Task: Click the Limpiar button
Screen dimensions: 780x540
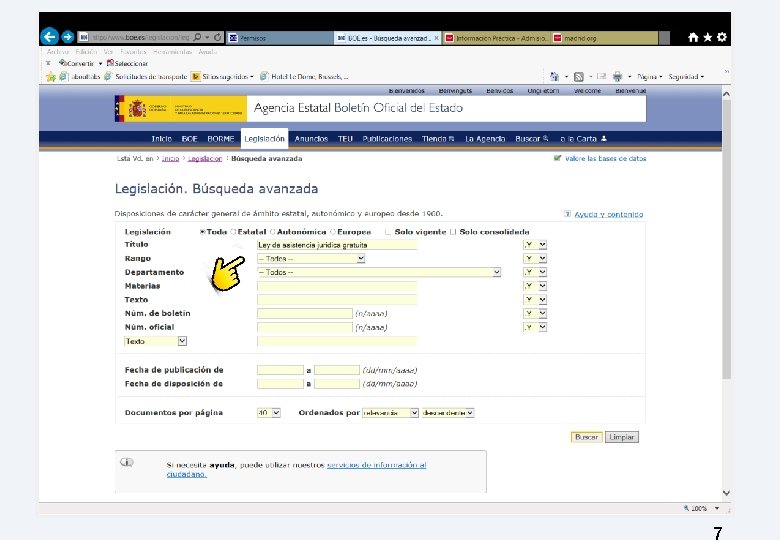Action: tap(622, 437)
